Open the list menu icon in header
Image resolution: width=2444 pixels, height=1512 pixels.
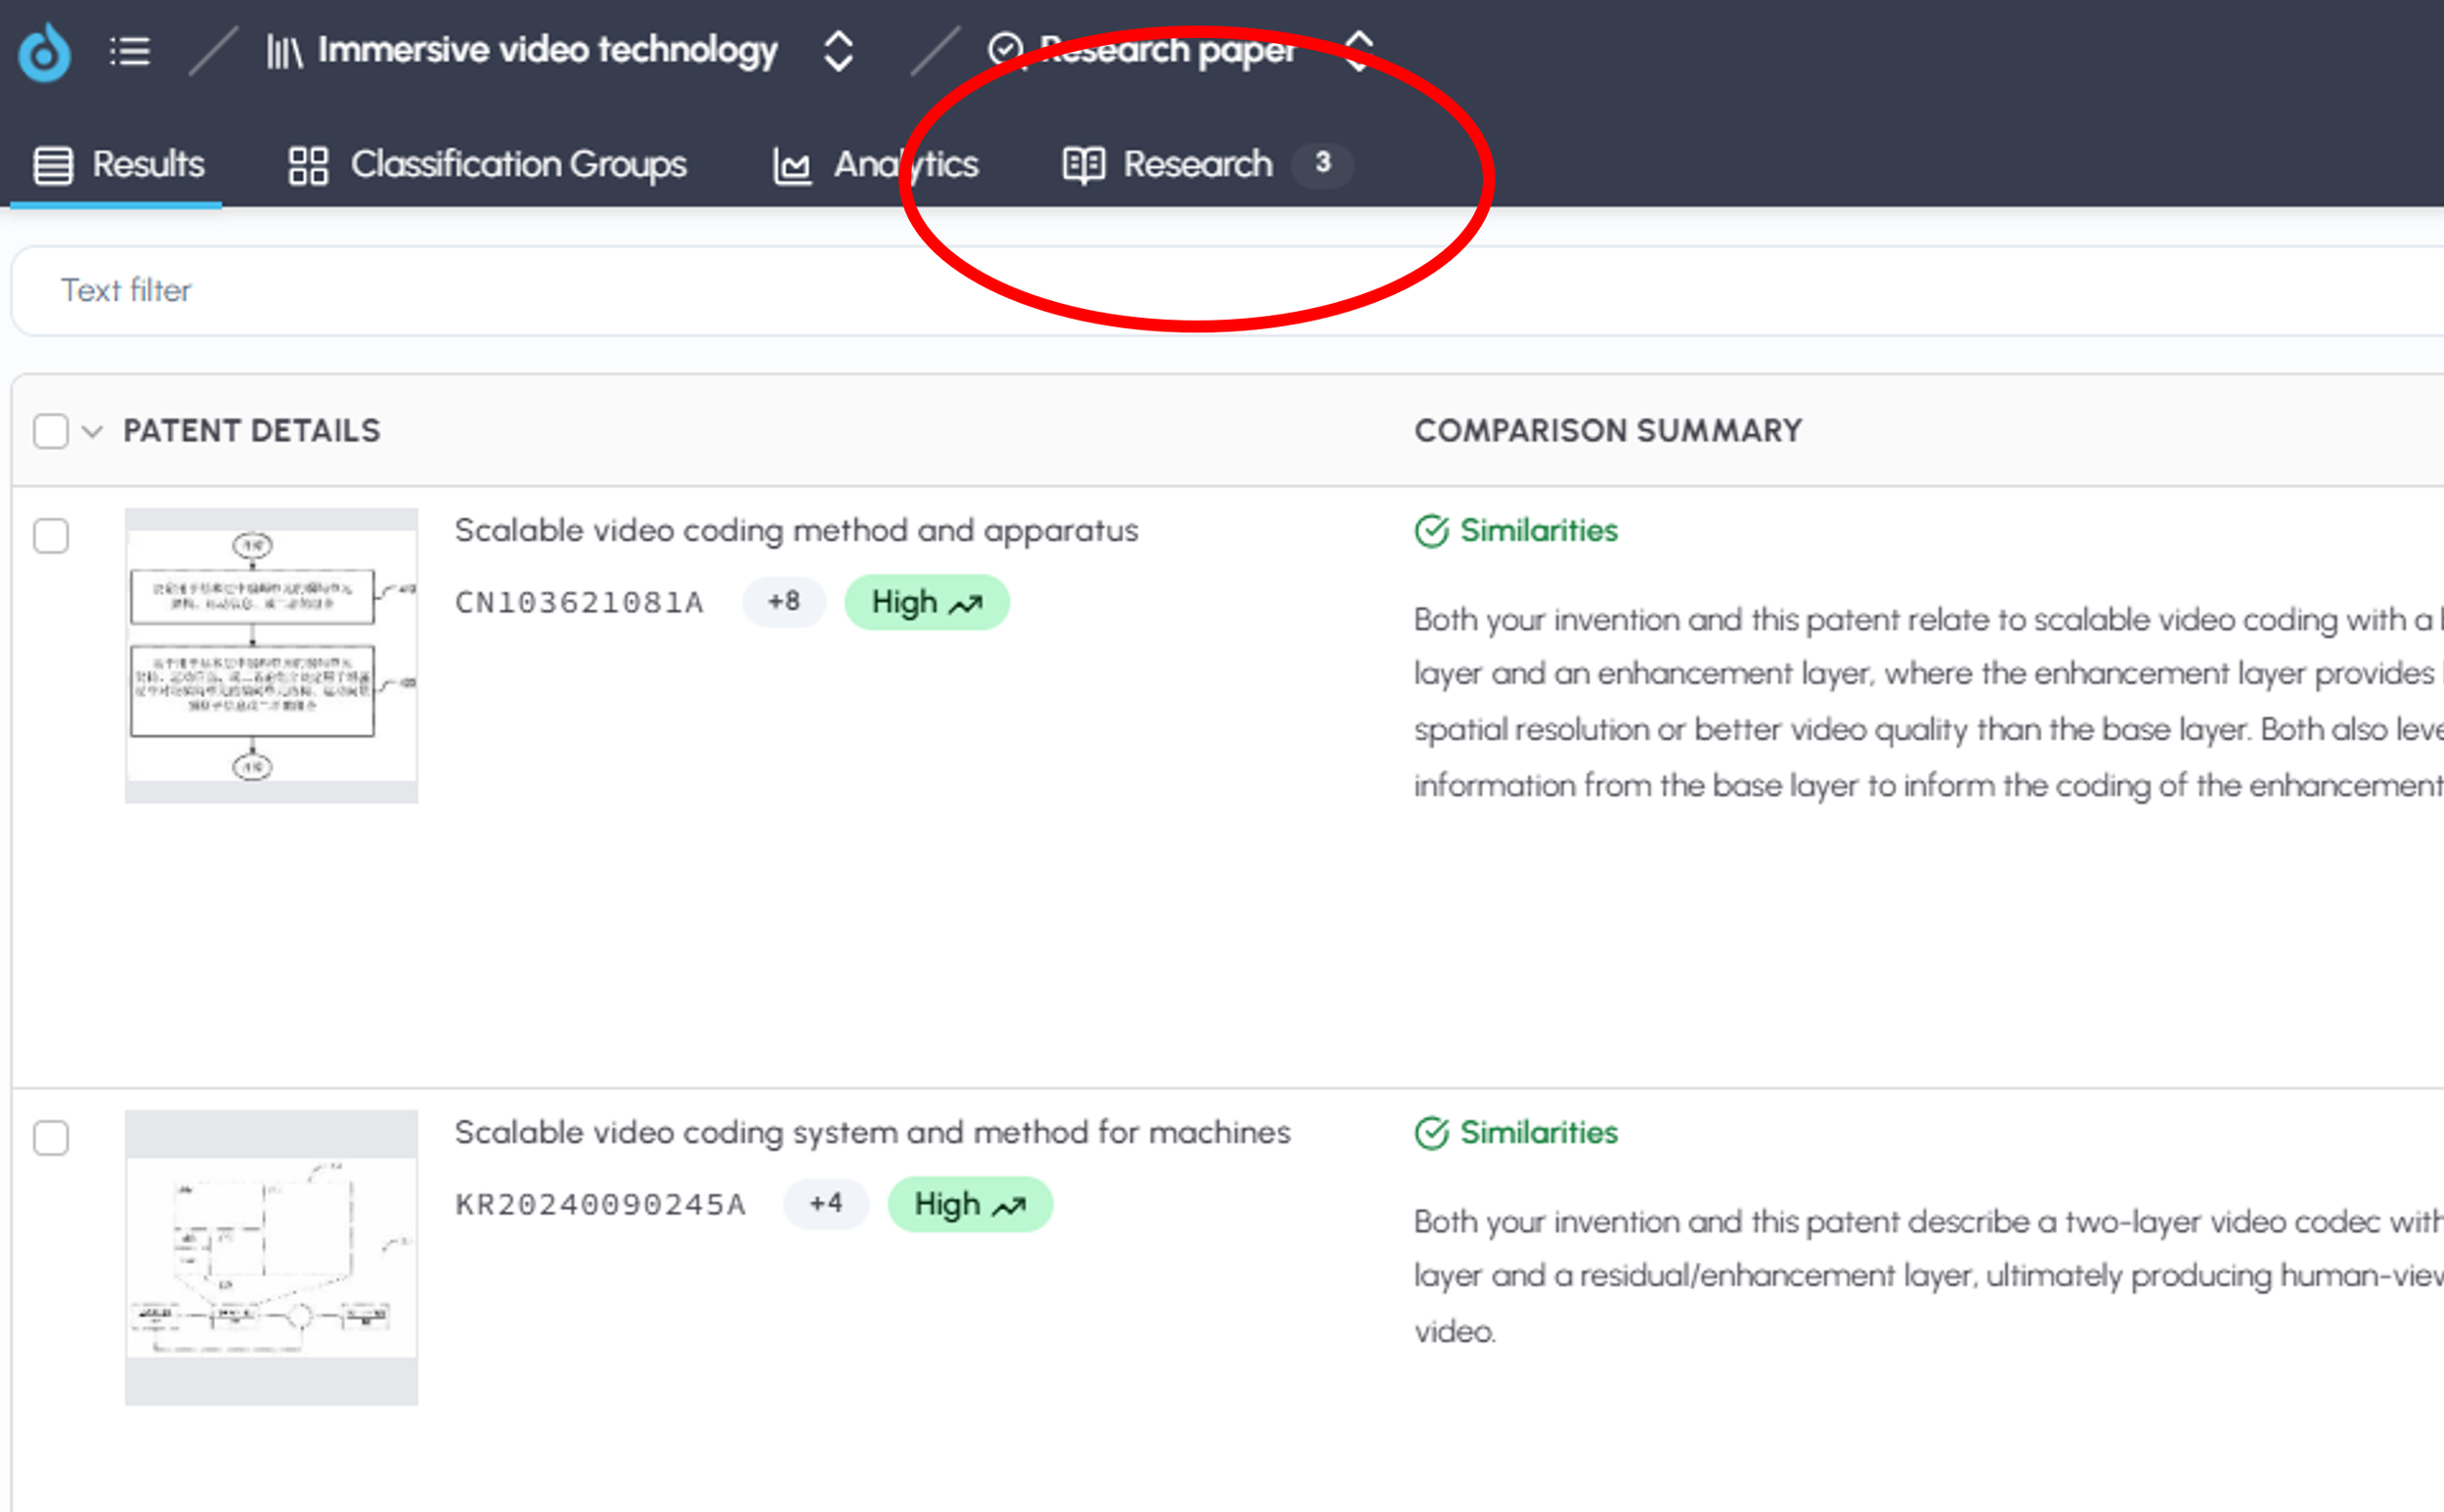point(130,51)
